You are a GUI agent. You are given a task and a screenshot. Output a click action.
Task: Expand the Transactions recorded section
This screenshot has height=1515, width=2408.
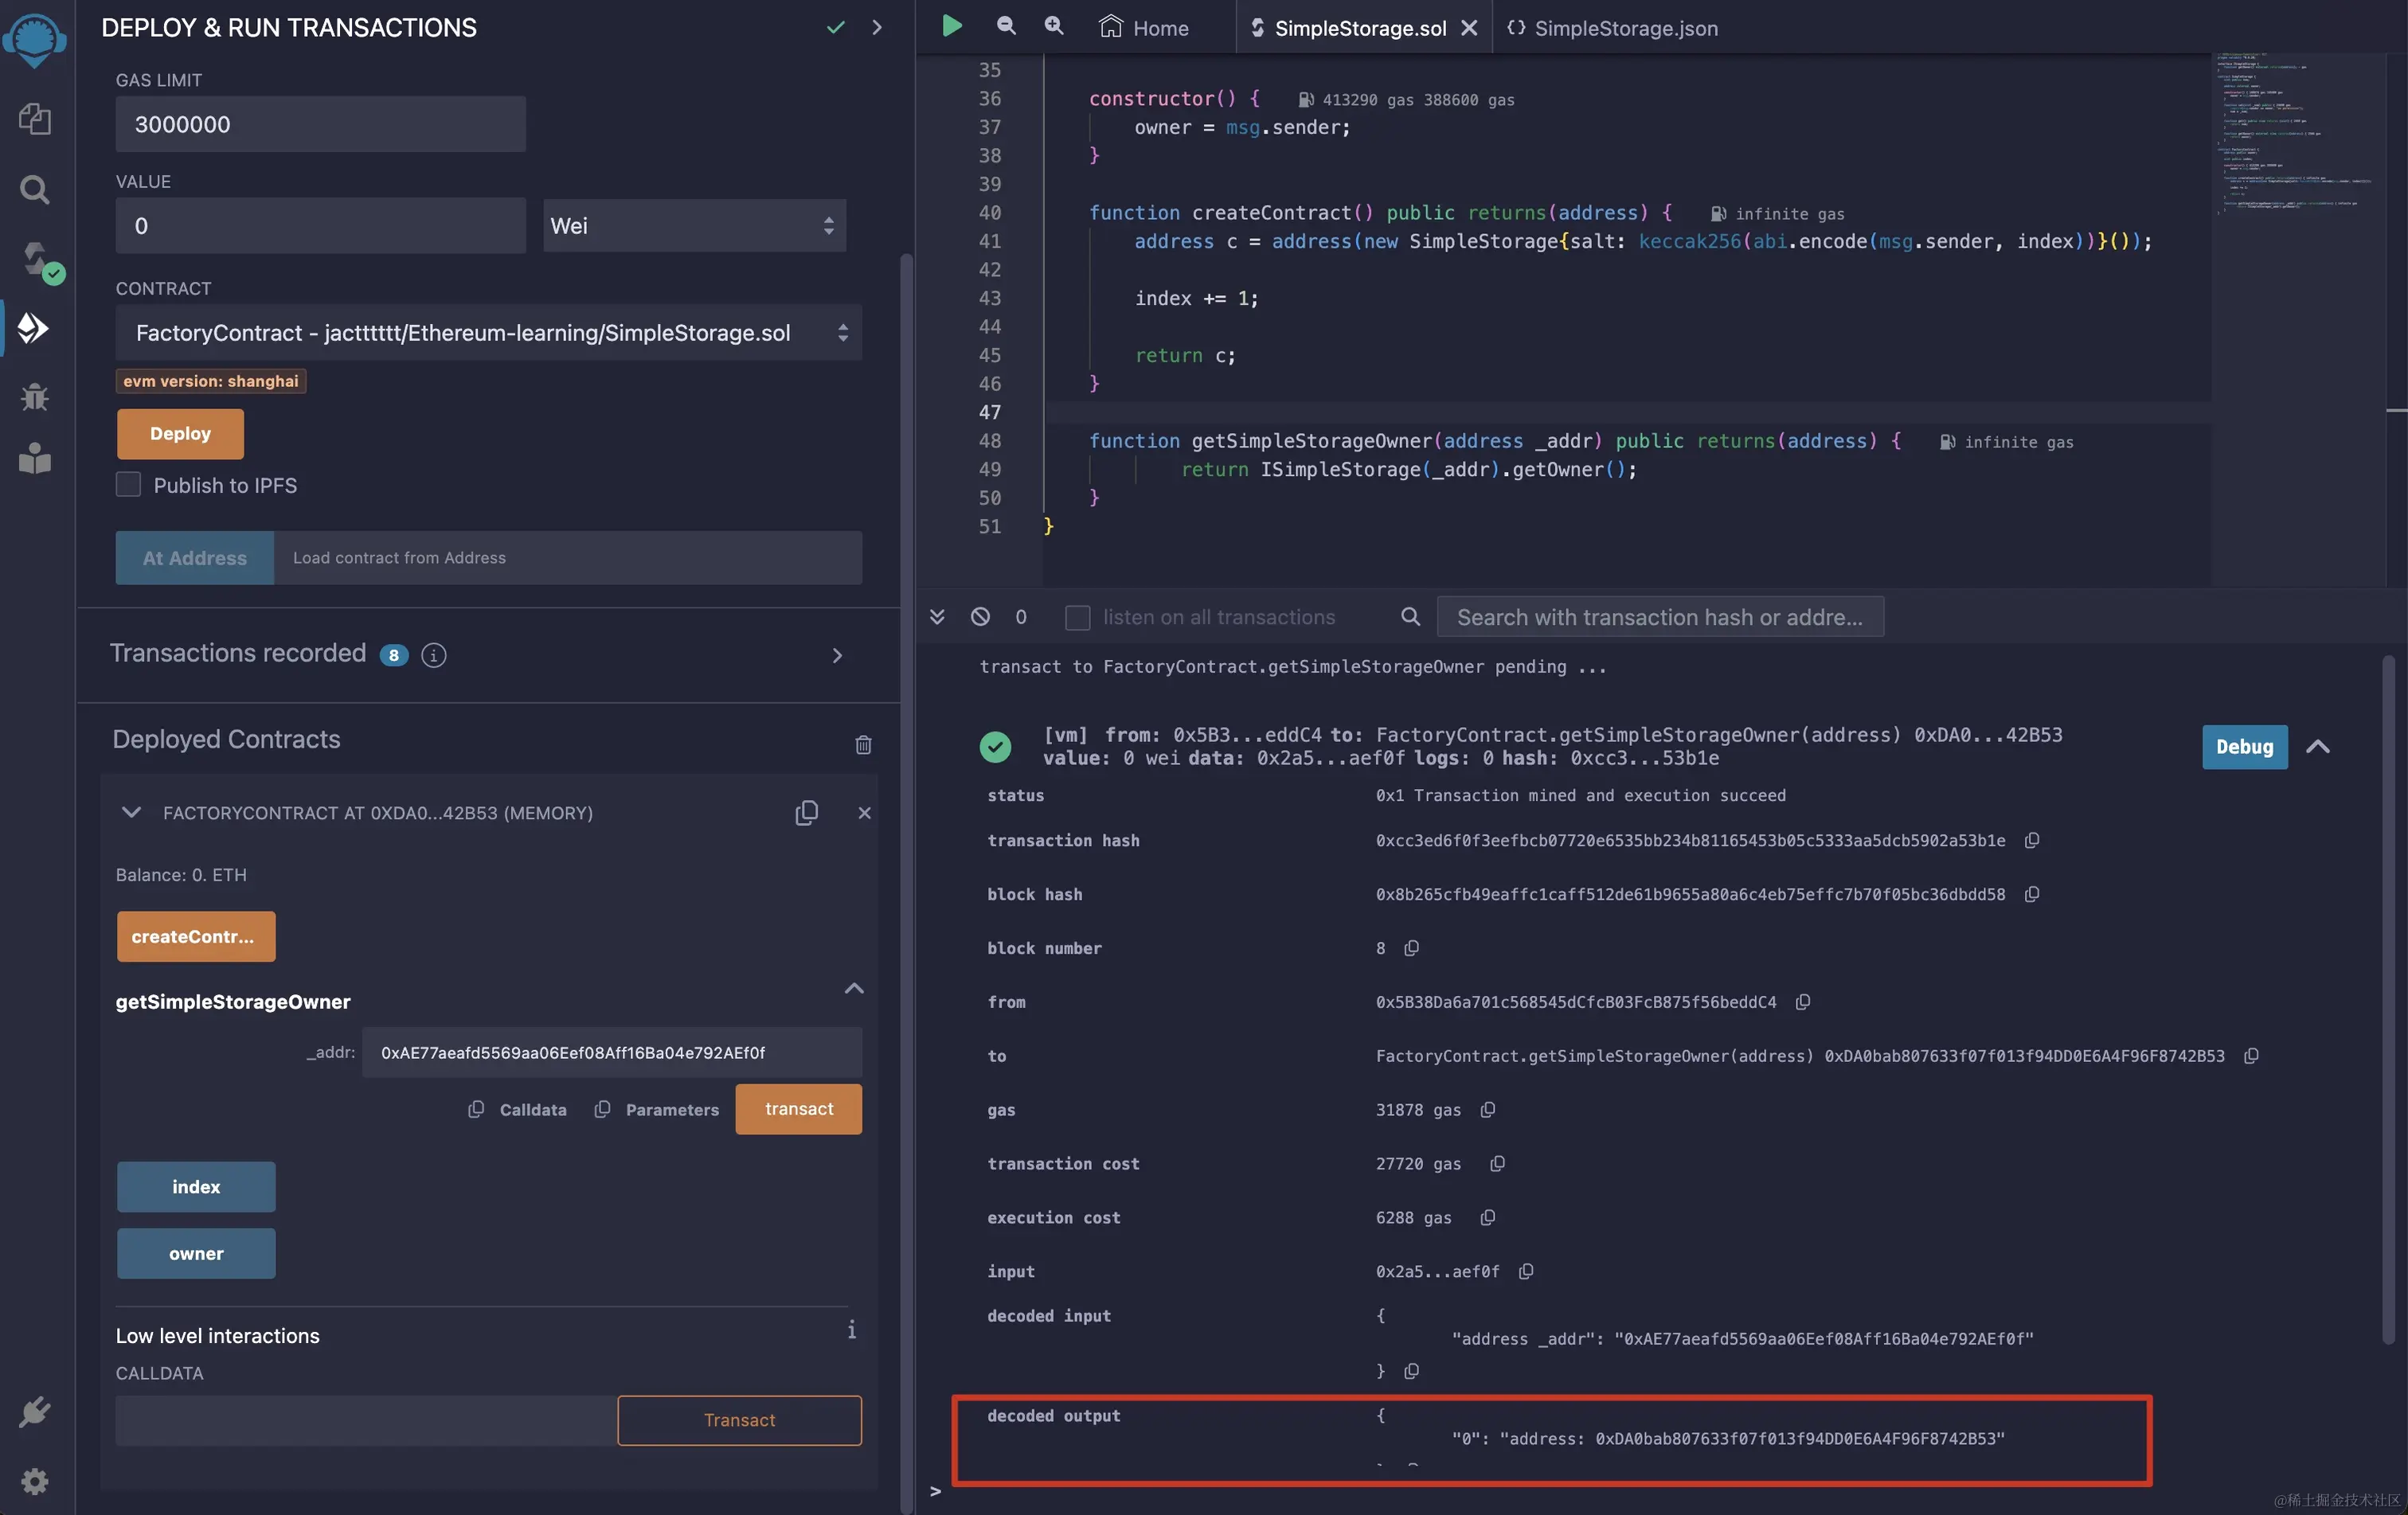pyautogui.click(x=837, y=655)
